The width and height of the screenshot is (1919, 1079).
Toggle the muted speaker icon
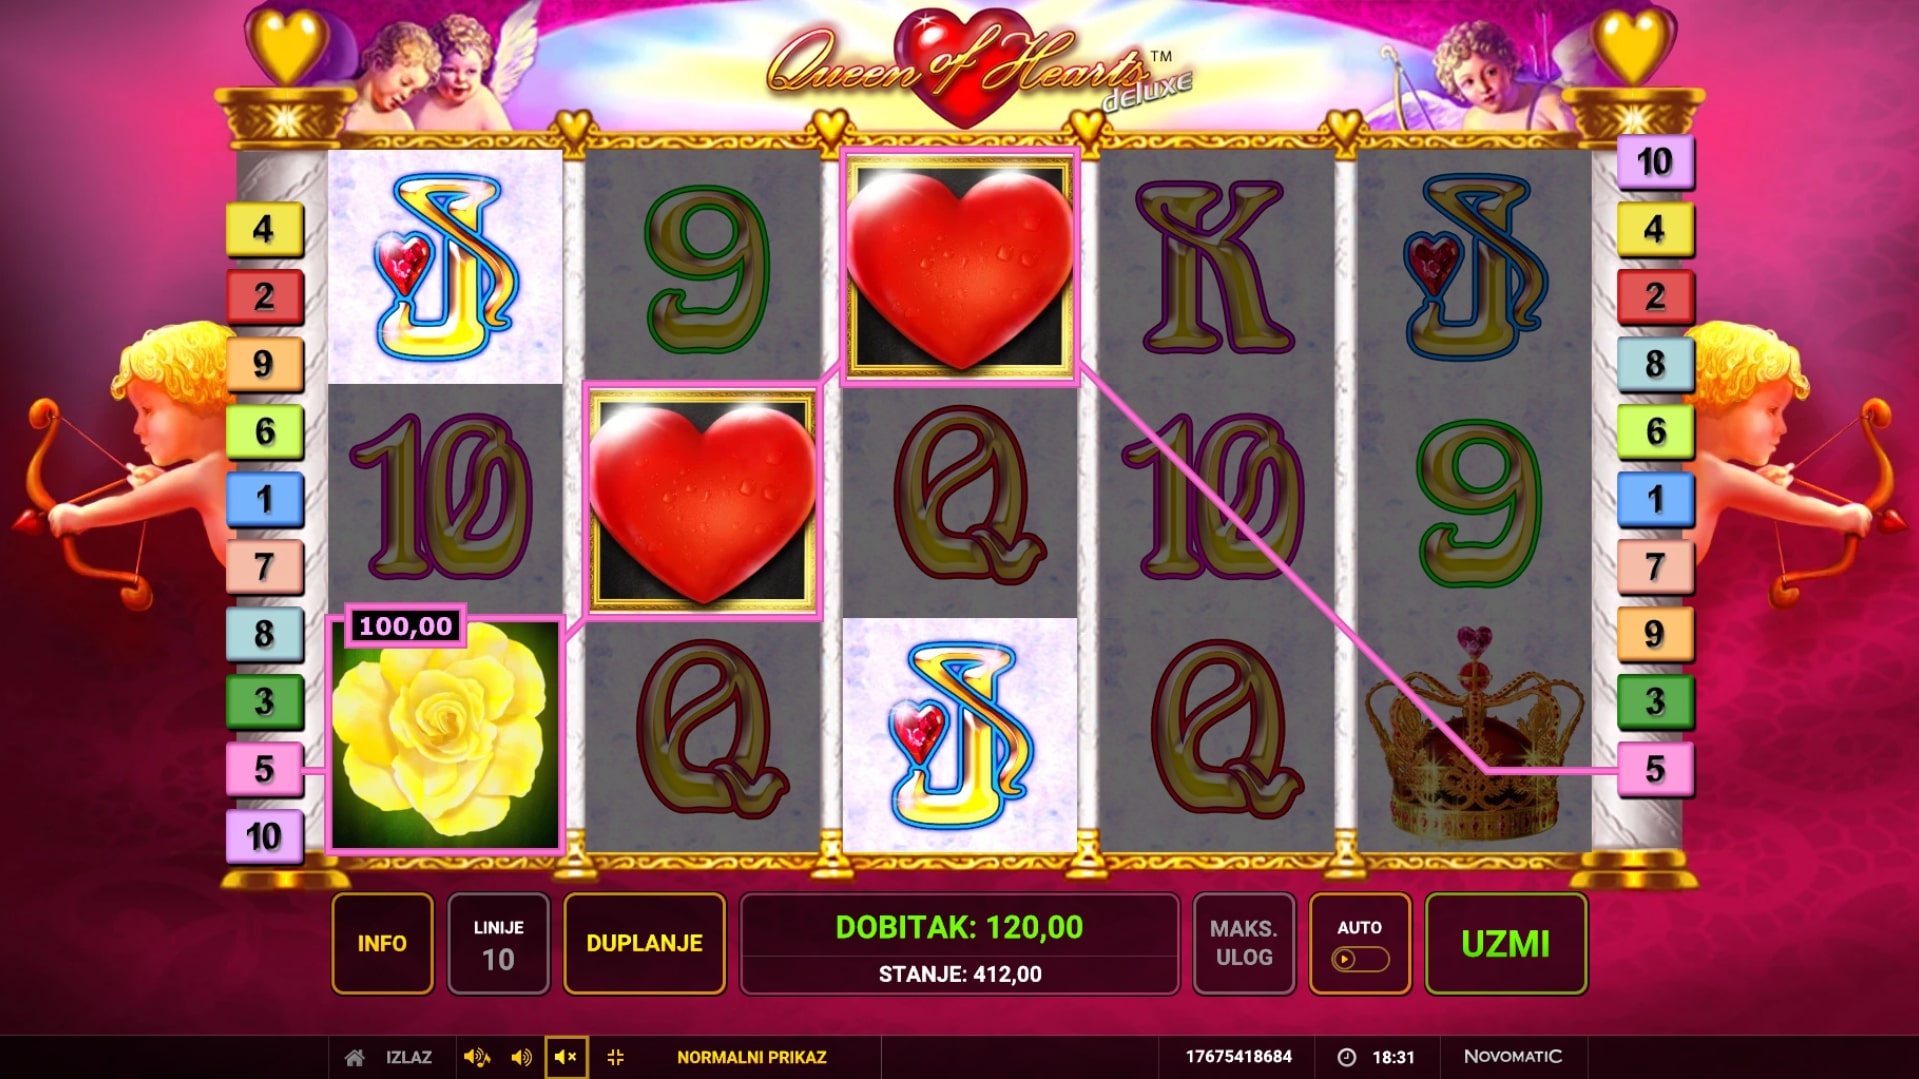coord(566,1057)
